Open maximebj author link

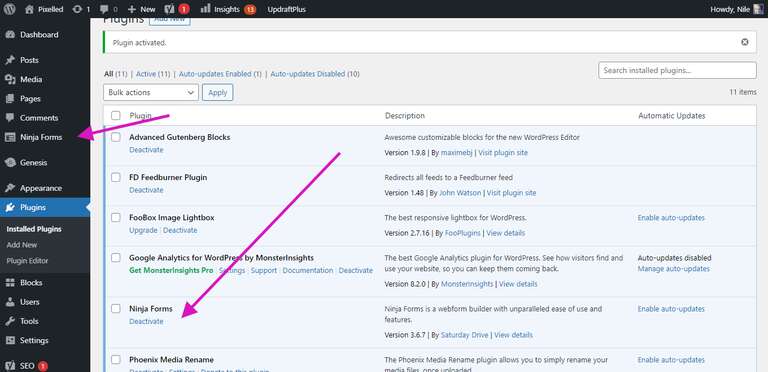456,153
